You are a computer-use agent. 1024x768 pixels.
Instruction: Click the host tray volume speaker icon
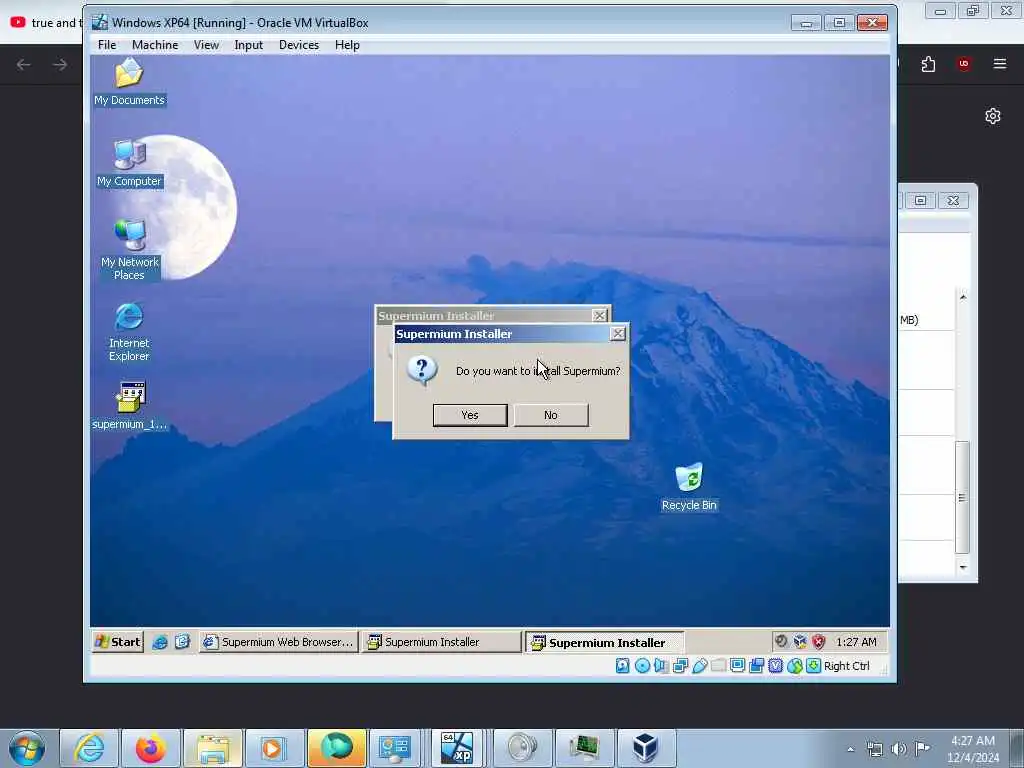pos(899,749)
